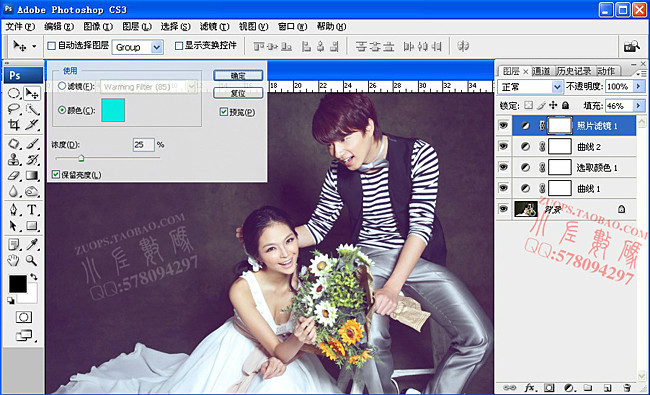Select the 颜色(C) radio button
The width and height of the screenshot is (650, 395).
point(62,110)
